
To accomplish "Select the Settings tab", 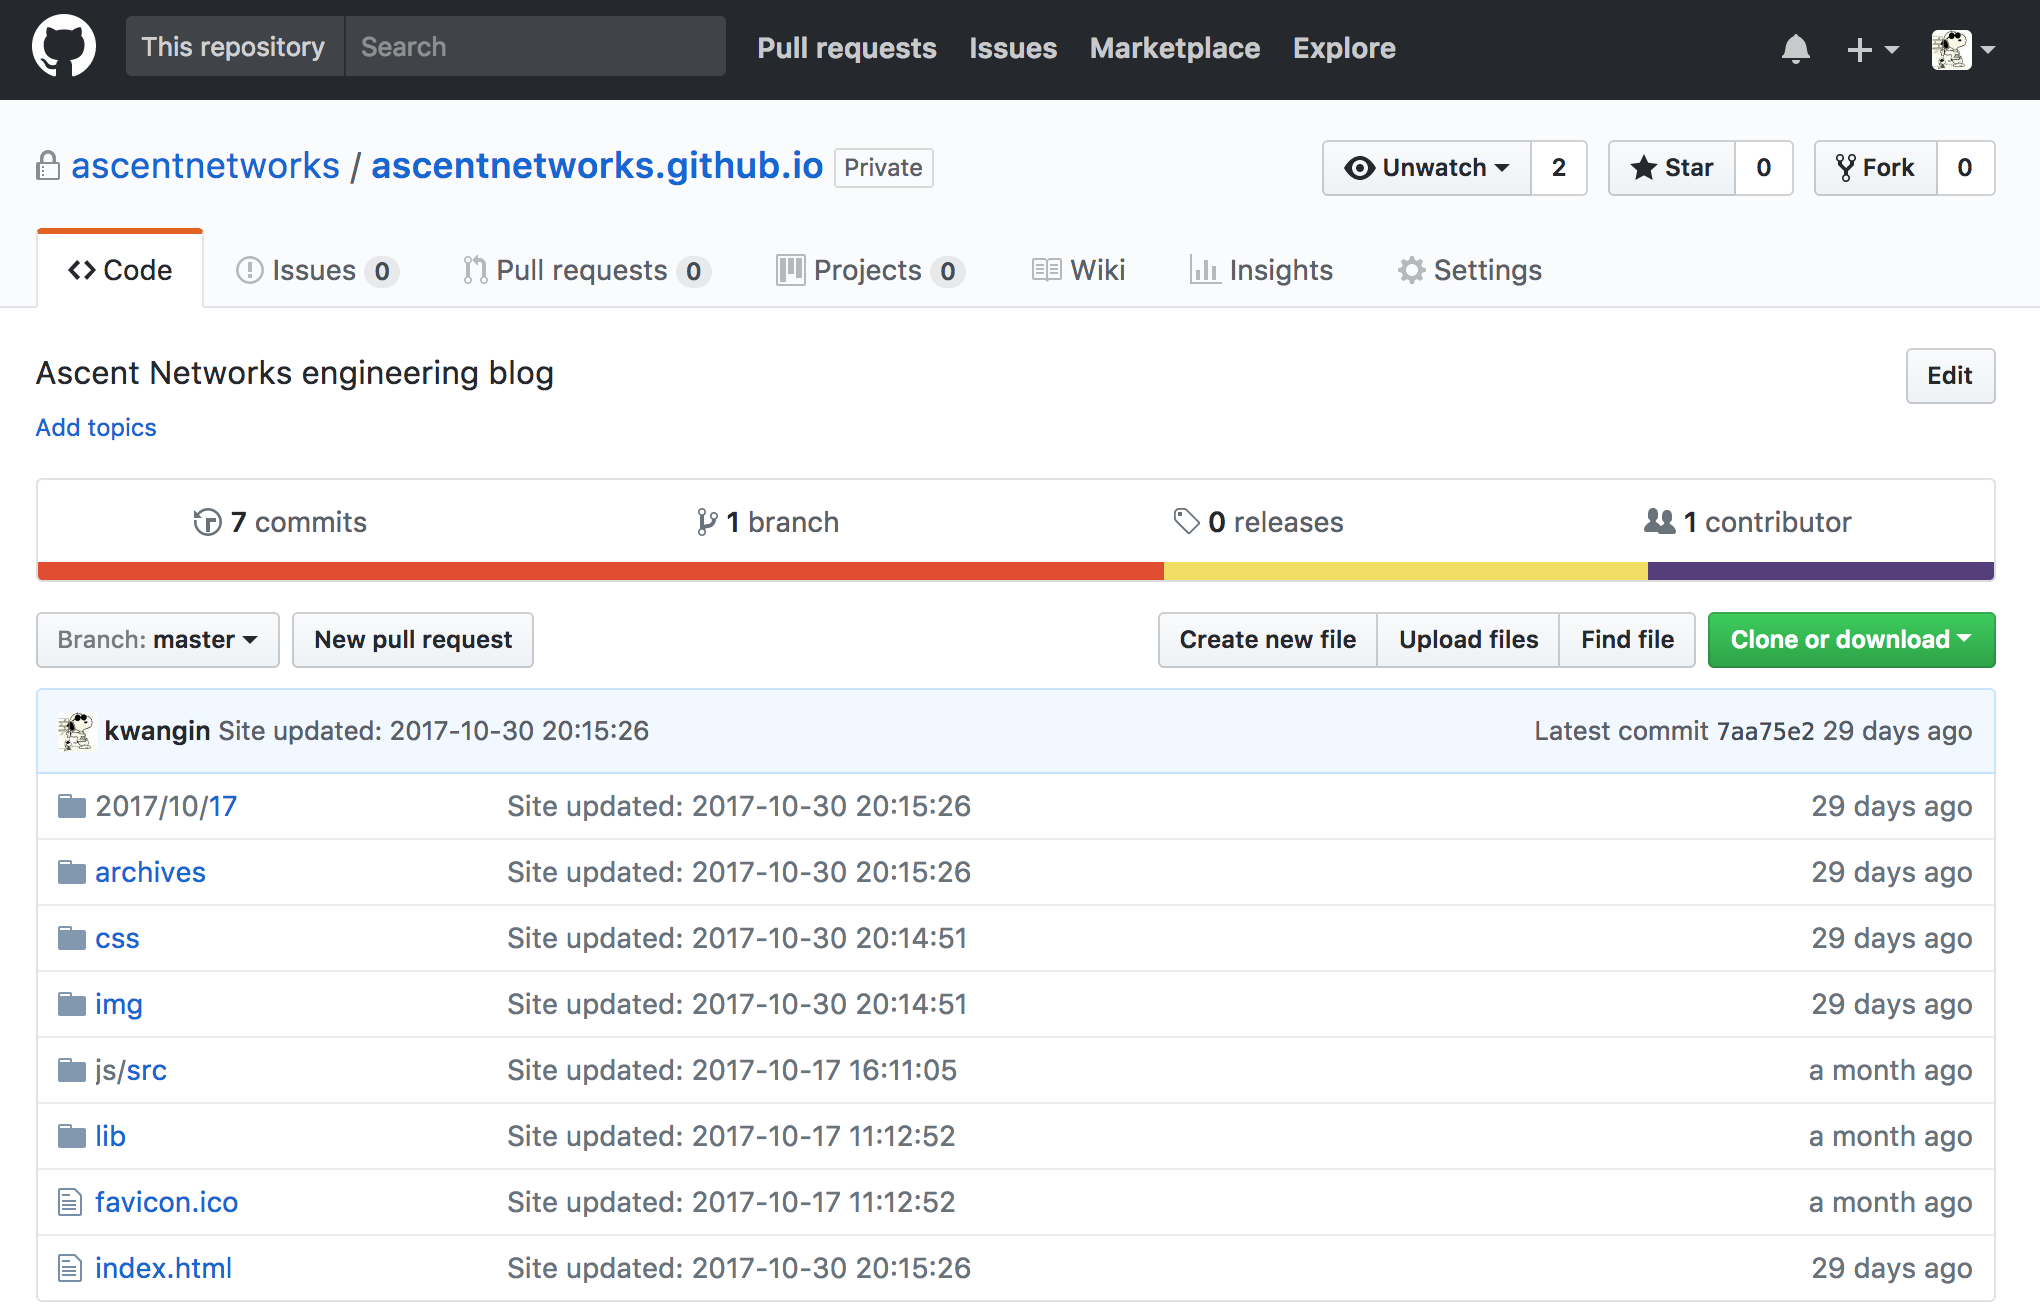I will pyautogui.click(x=1469, y=269).
